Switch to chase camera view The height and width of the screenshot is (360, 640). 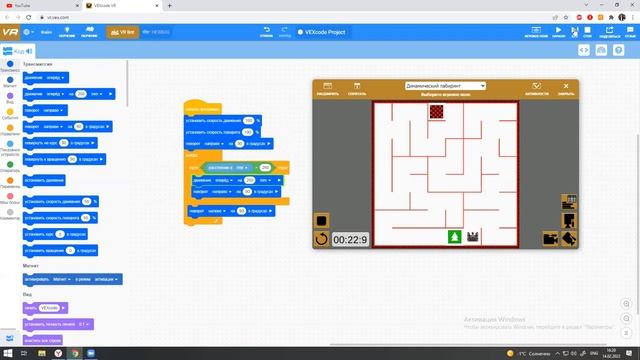click(x=551, y=239)
